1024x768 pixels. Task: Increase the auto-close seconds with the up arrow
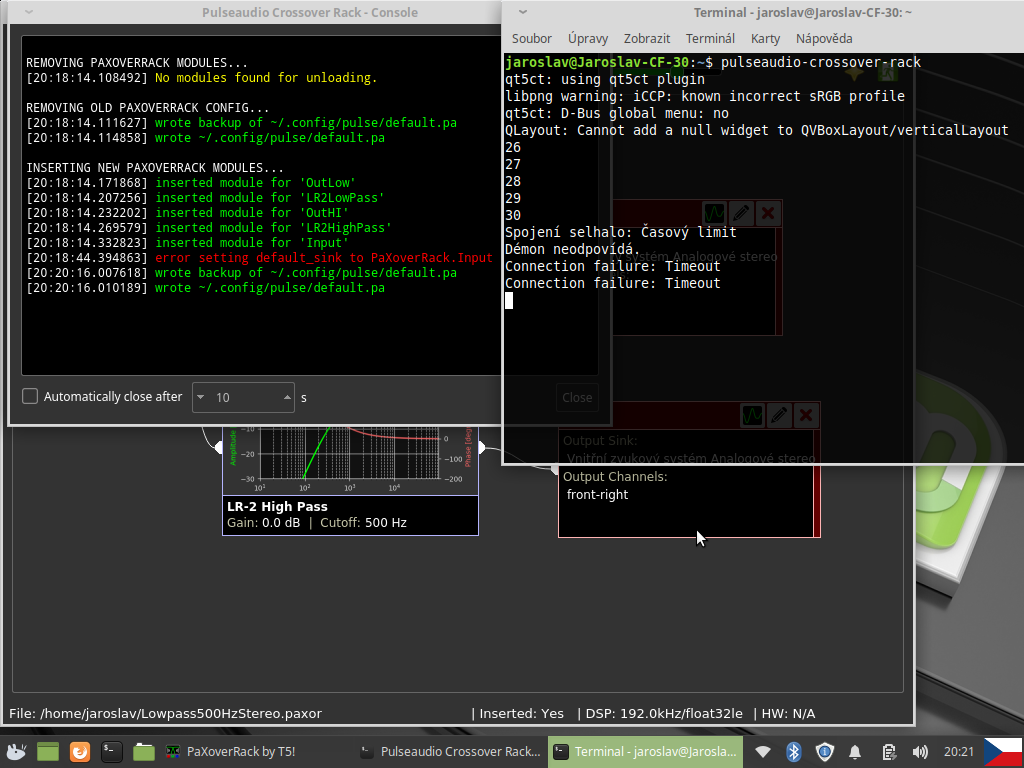pyautogui.click(x=287, y=397)
